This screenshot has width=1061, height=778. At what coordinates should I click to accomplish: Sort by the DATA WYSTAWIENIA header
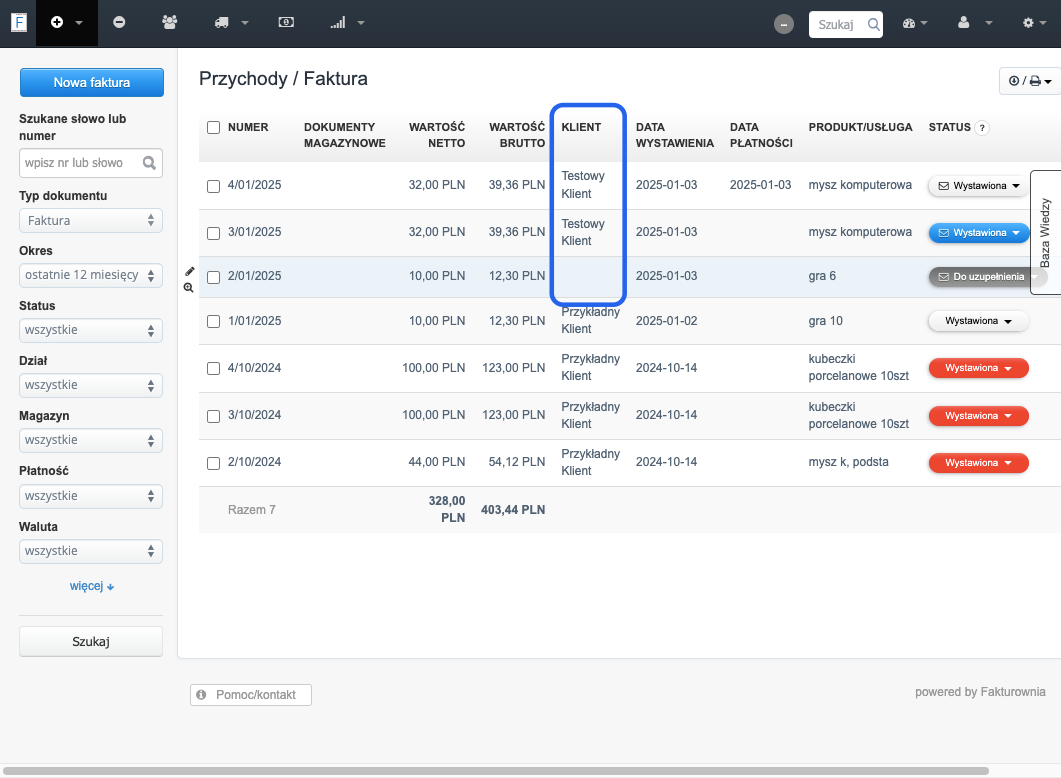[675, 135]
